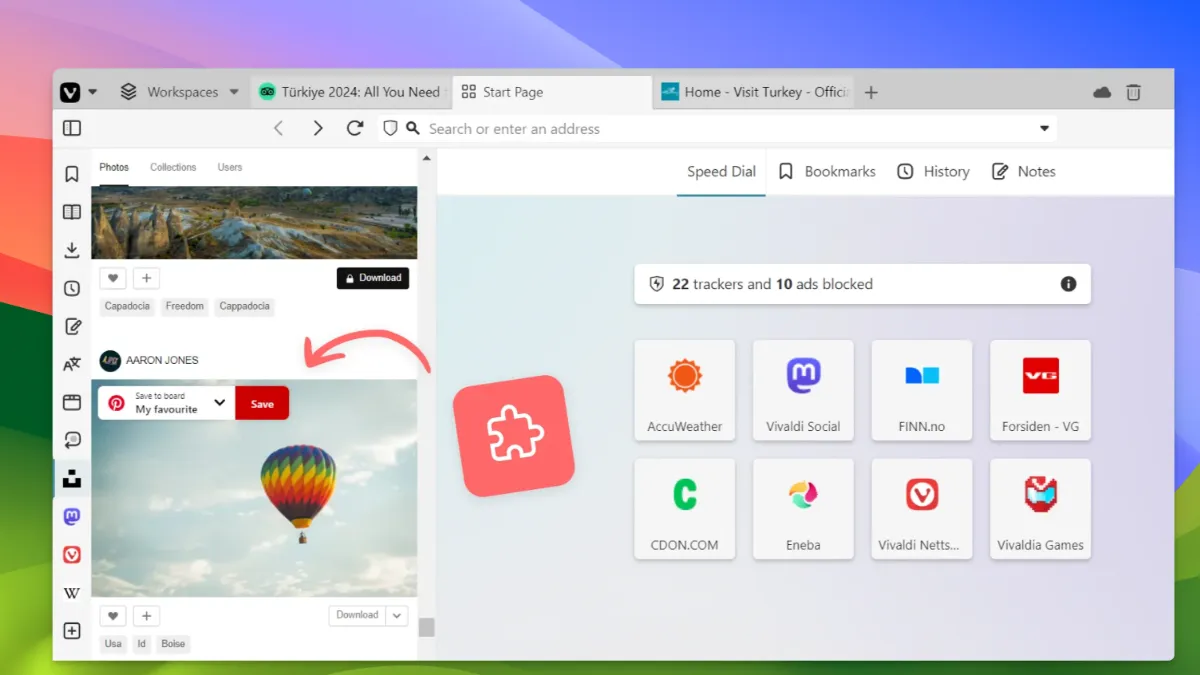Image resolution: width=1200 pixels, height=675 pixels.
Task: Go forward in history
Action: point(317,128)
